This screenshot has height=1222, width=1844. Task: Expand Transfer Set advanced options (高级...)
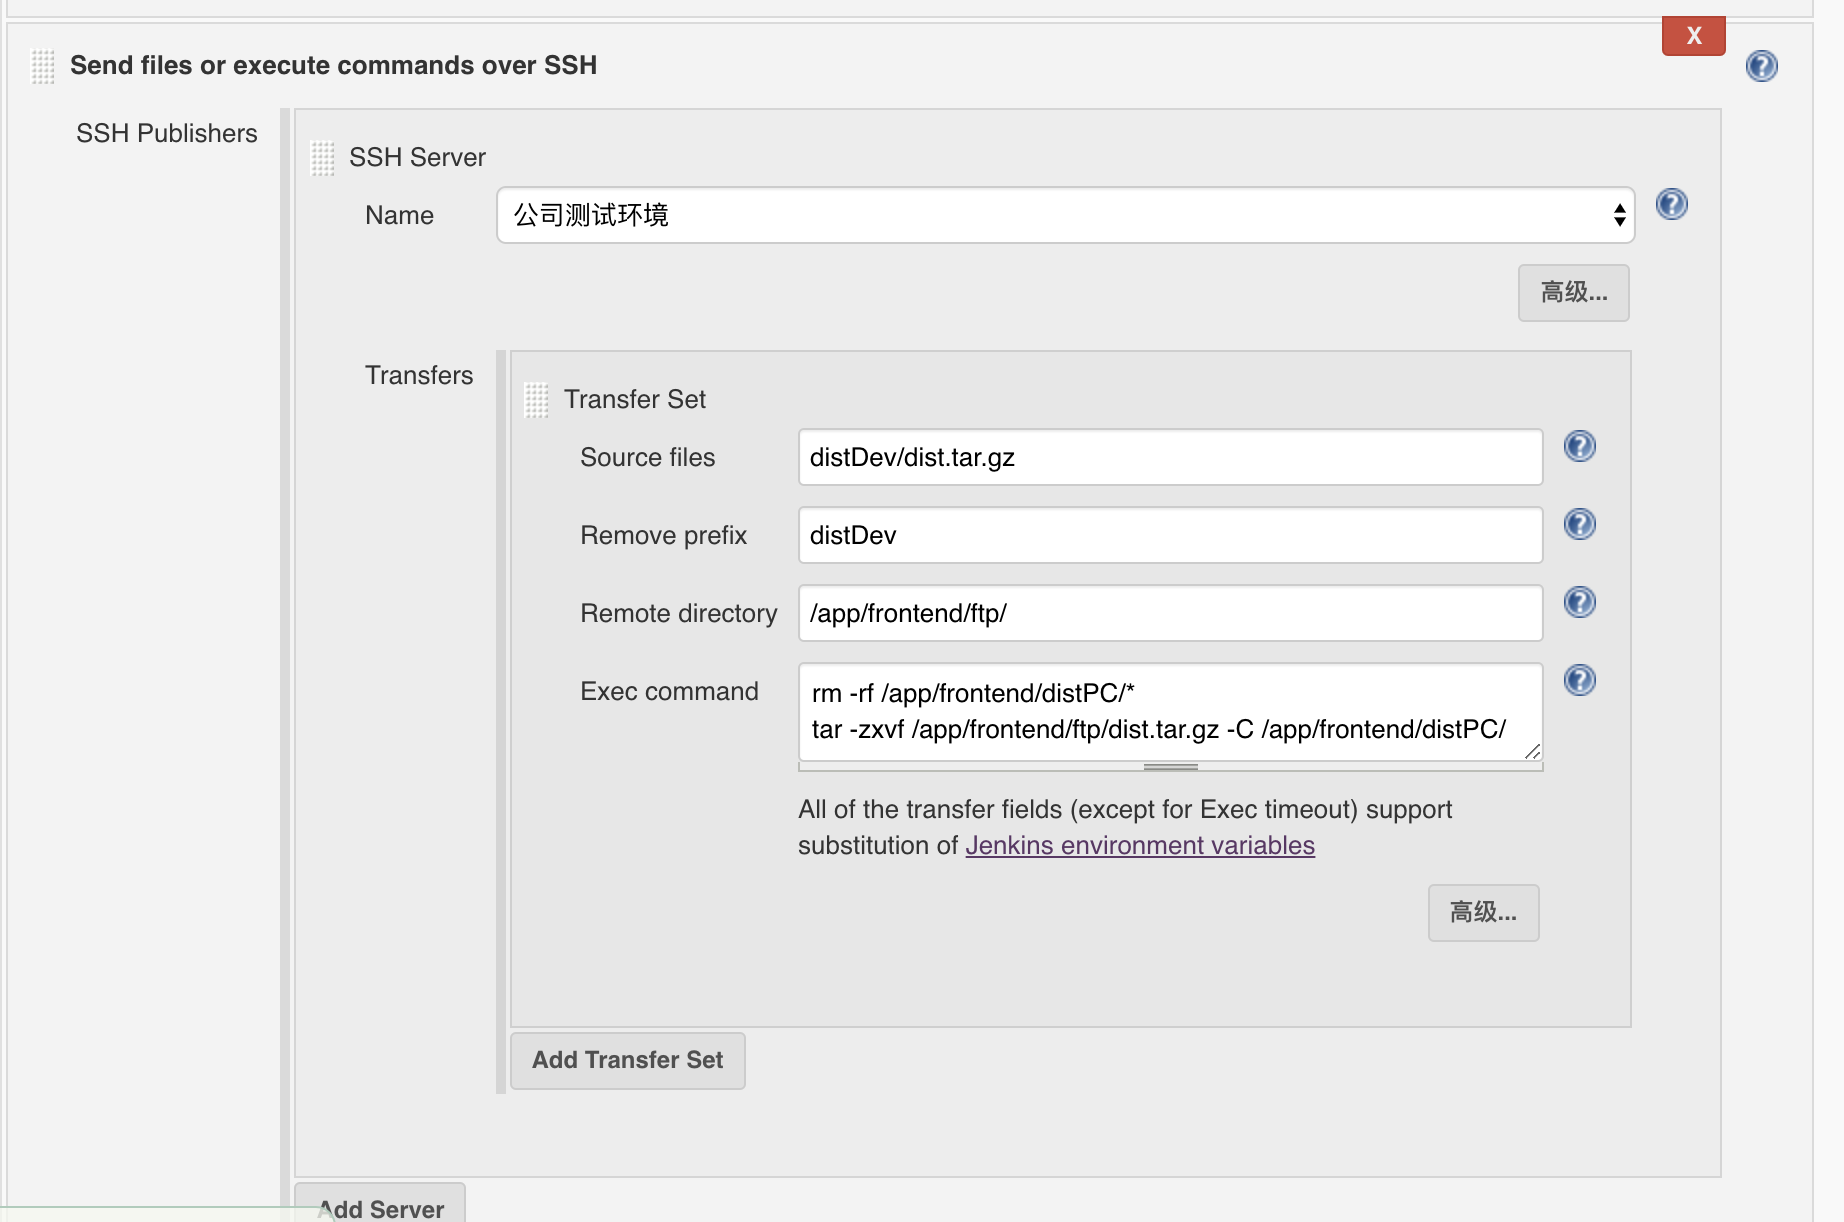click(x=1483, y=913)
